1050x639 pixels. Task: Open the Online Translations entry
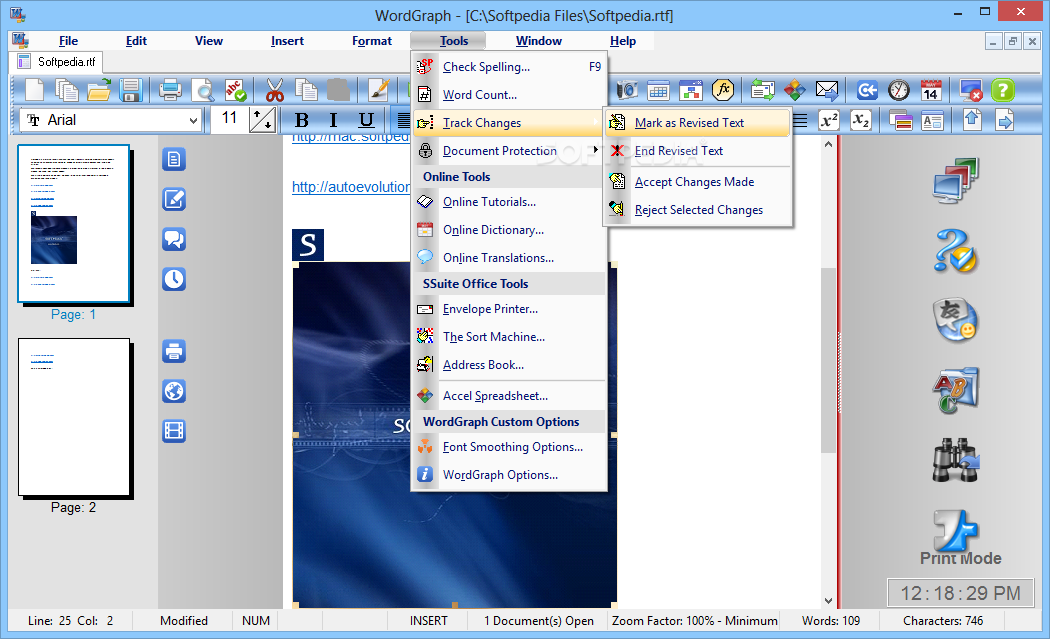pos(509,258)
